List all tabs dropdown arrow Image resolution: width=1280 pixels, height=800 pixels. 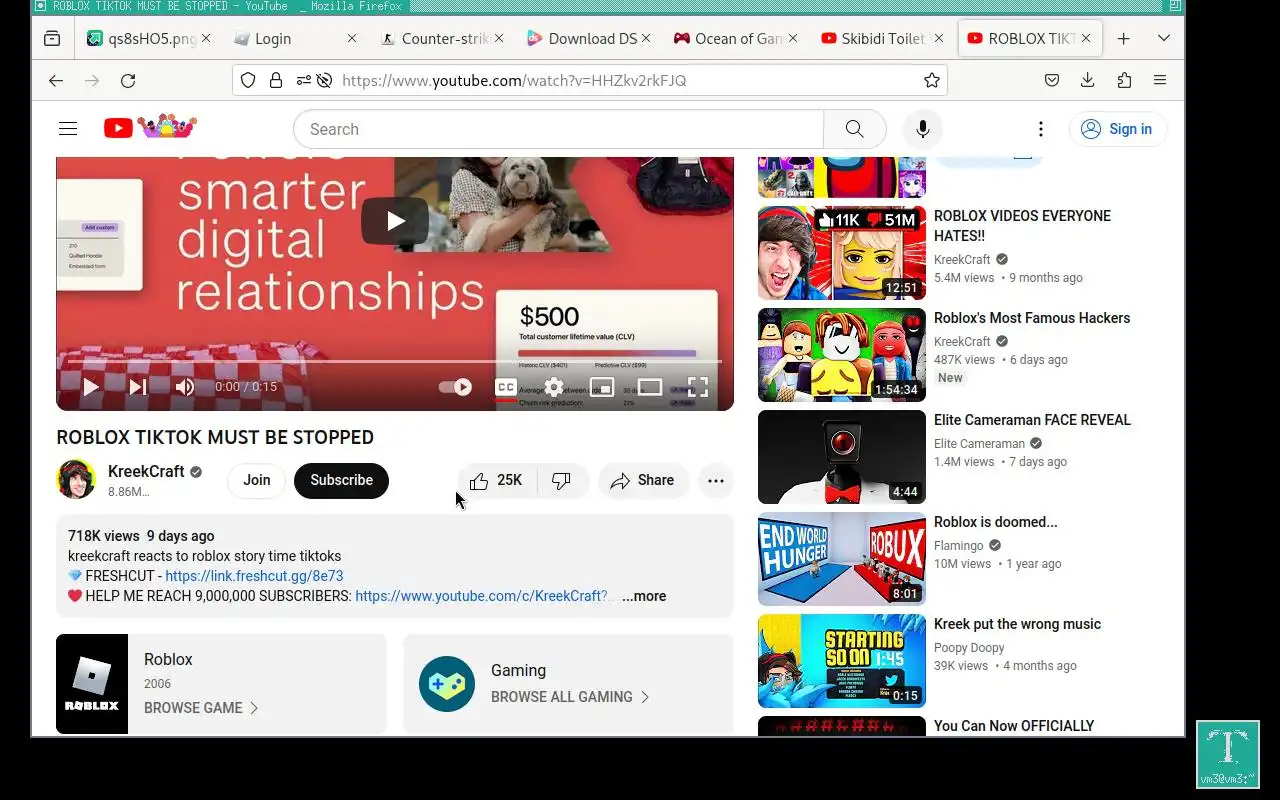[x=1164, y=39]
